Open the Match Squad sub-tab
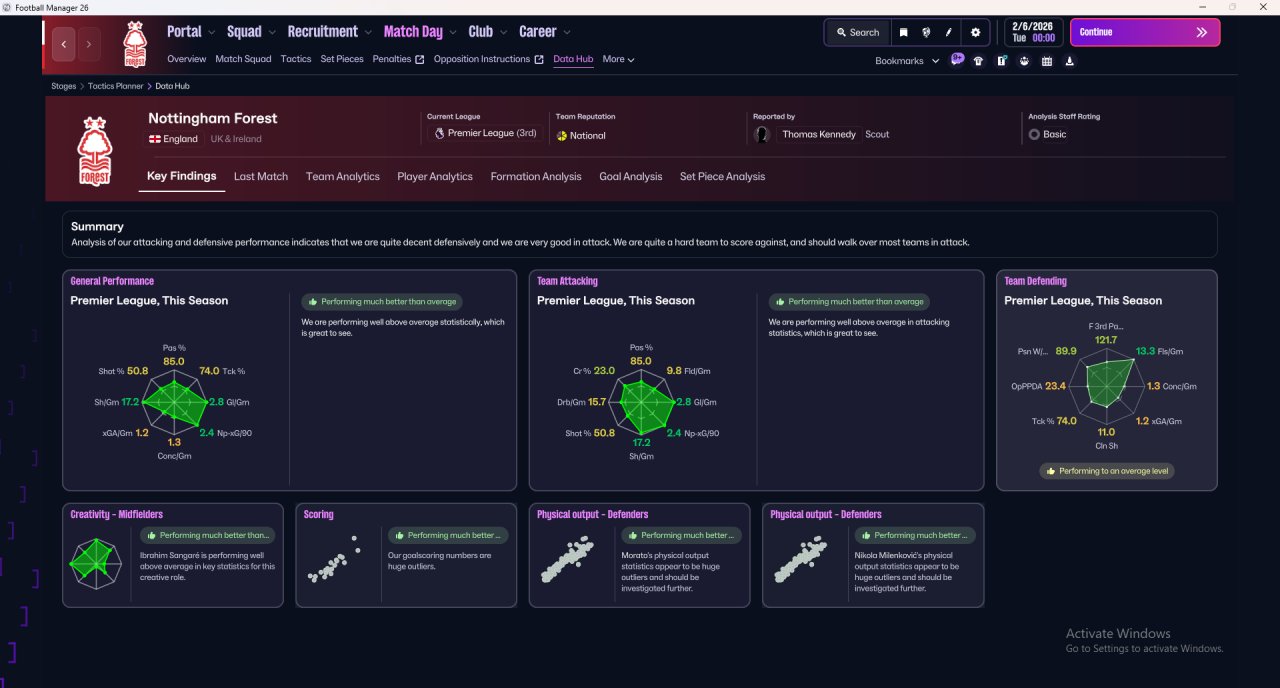Image resolution: width=1280 pixels, height=688 pixels. click(x=243, y=59)
